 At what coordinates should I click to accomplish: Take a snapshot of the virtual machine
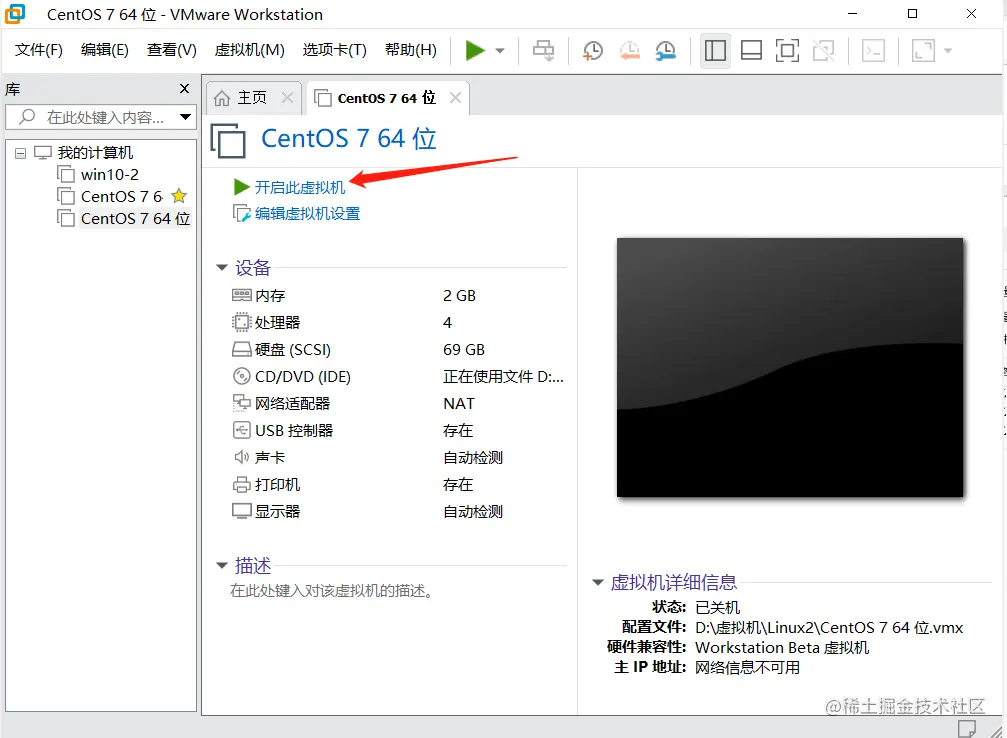pyautogui.click(x=592, y=50)
